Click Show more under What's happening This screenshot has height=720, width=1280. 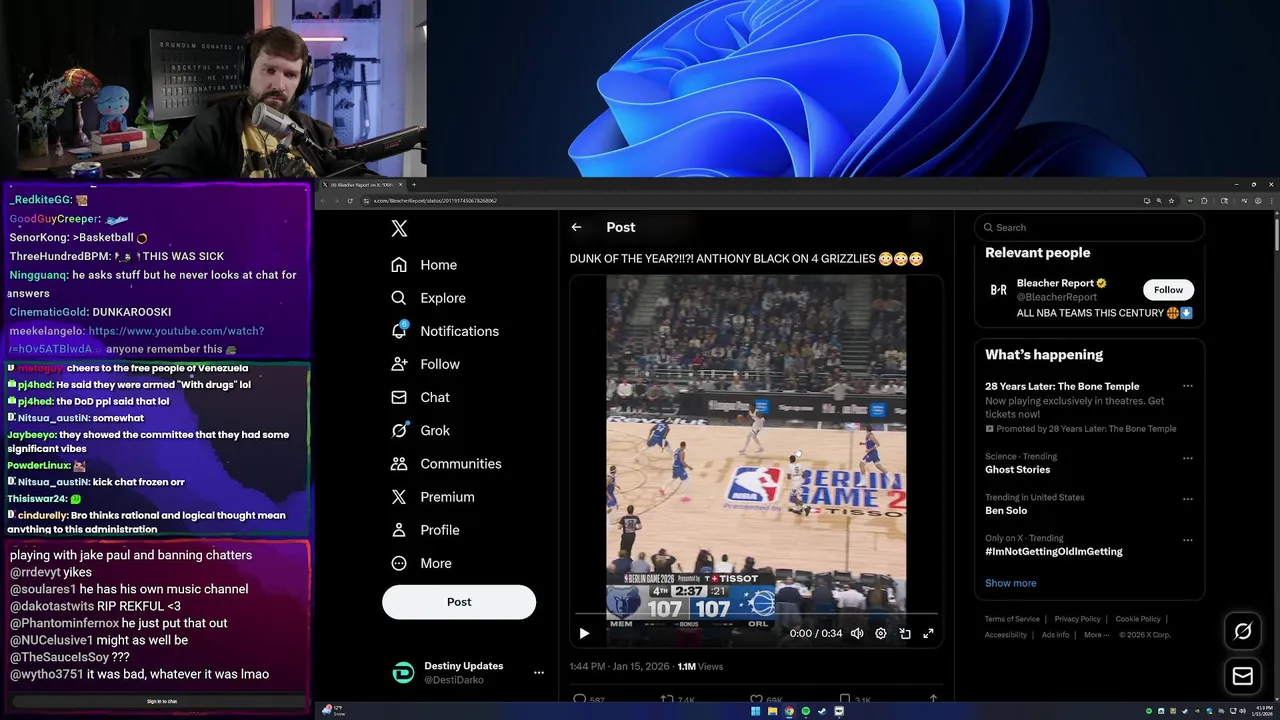(x=1011, y=583)
